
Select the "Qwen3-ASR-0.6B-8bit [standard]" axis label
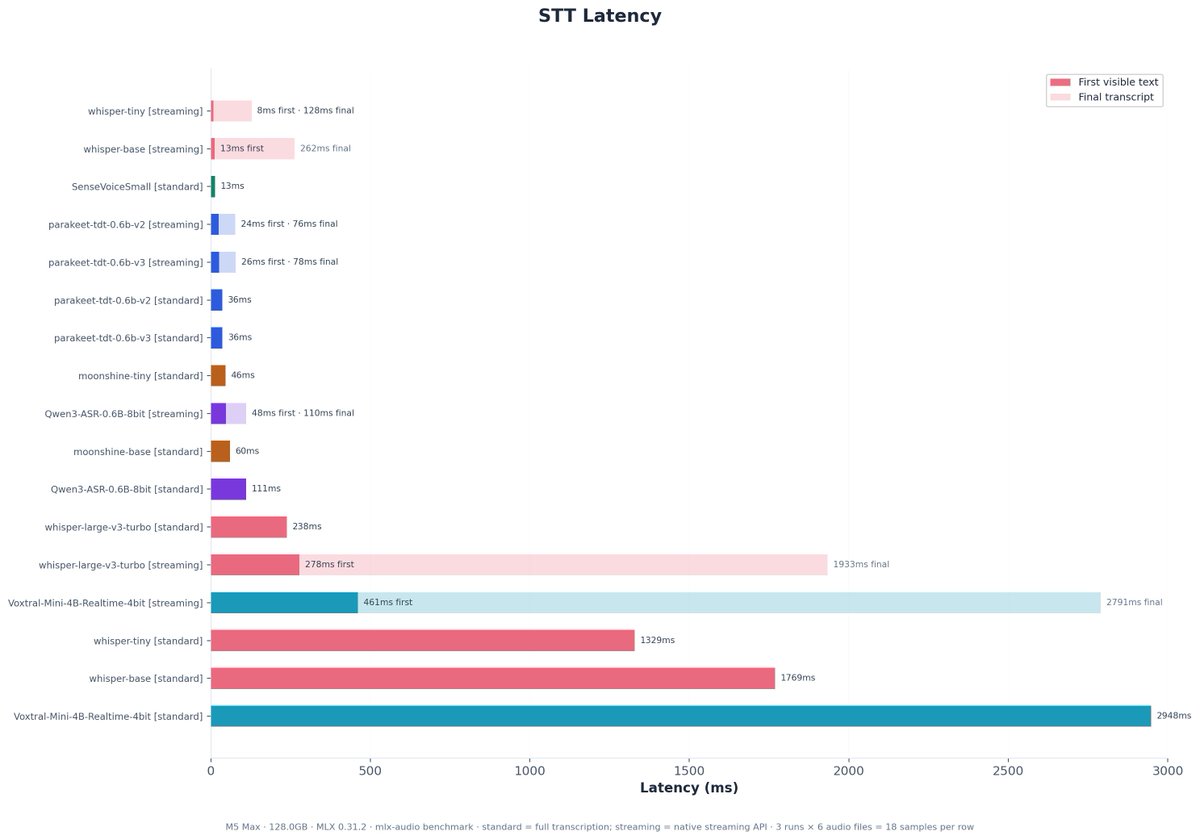127,489
